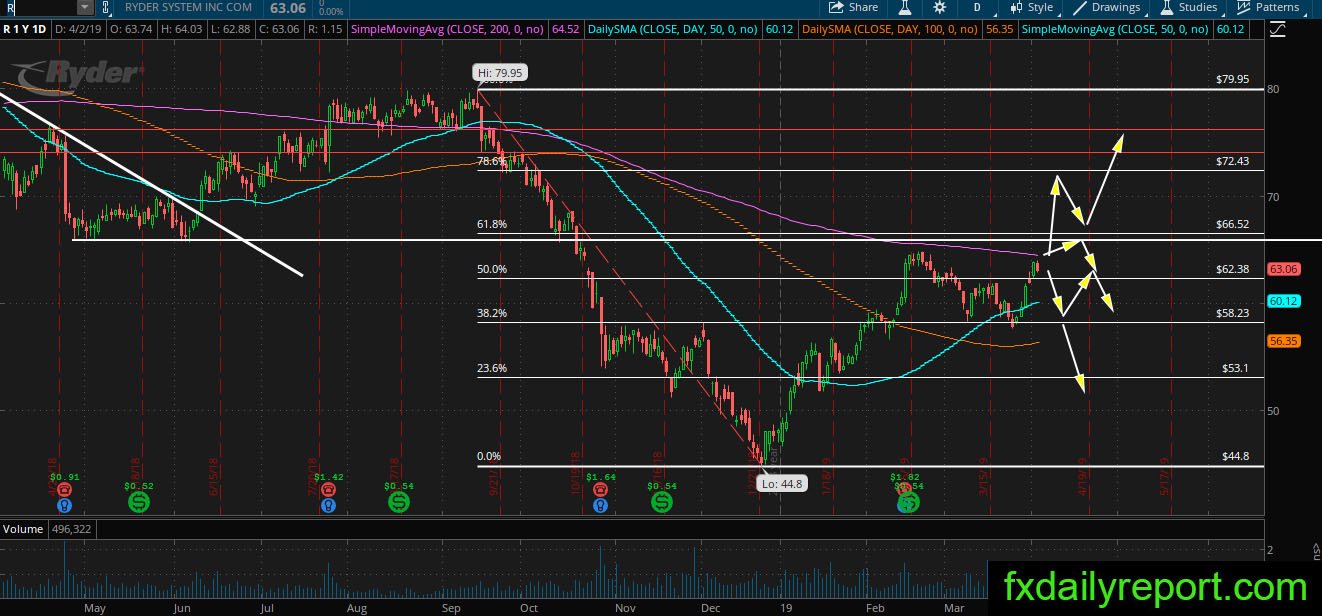The image size is (1322, 616).
Task: Click the Lo: 44.8 price bubble
Action: (x=784, y=484)
